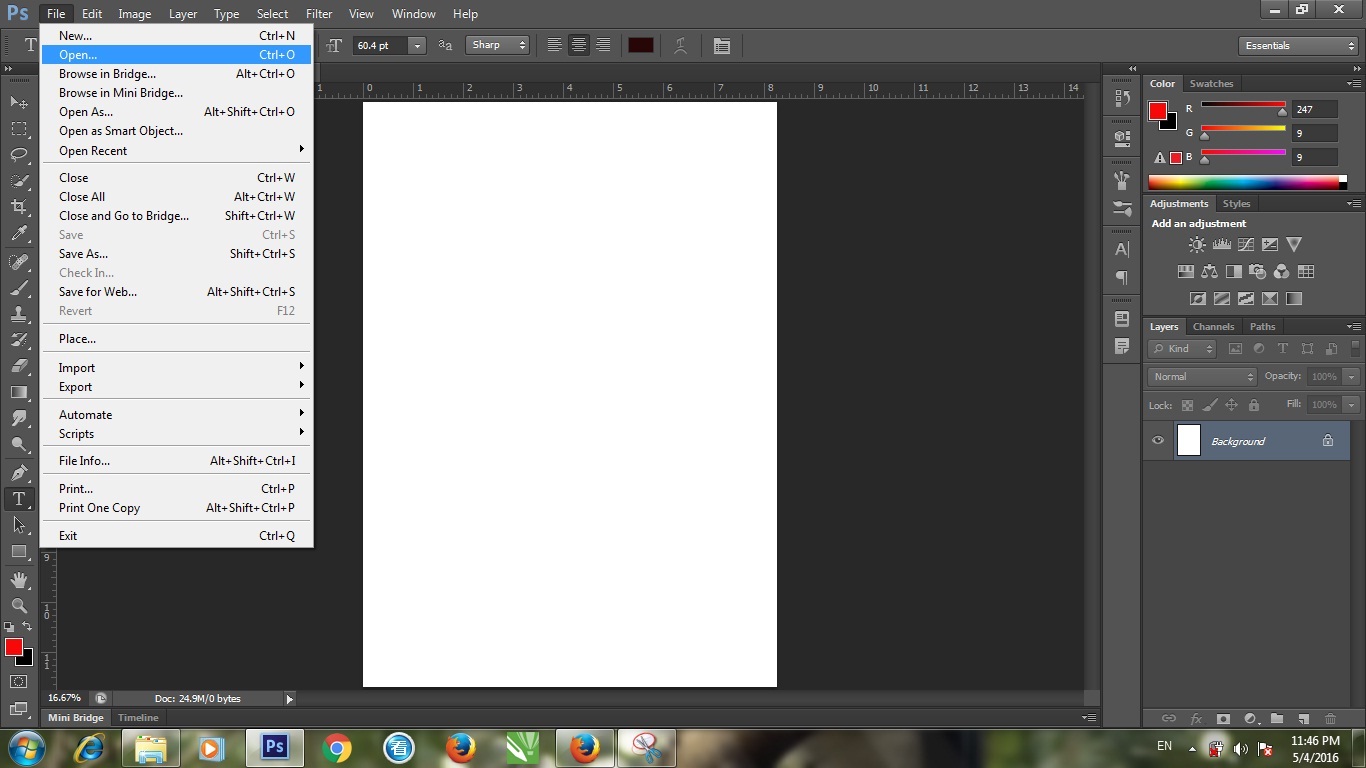This screenshot has width=1366, height=768.
Task: Add a Curves adjustment
Action: [1245, 244]
